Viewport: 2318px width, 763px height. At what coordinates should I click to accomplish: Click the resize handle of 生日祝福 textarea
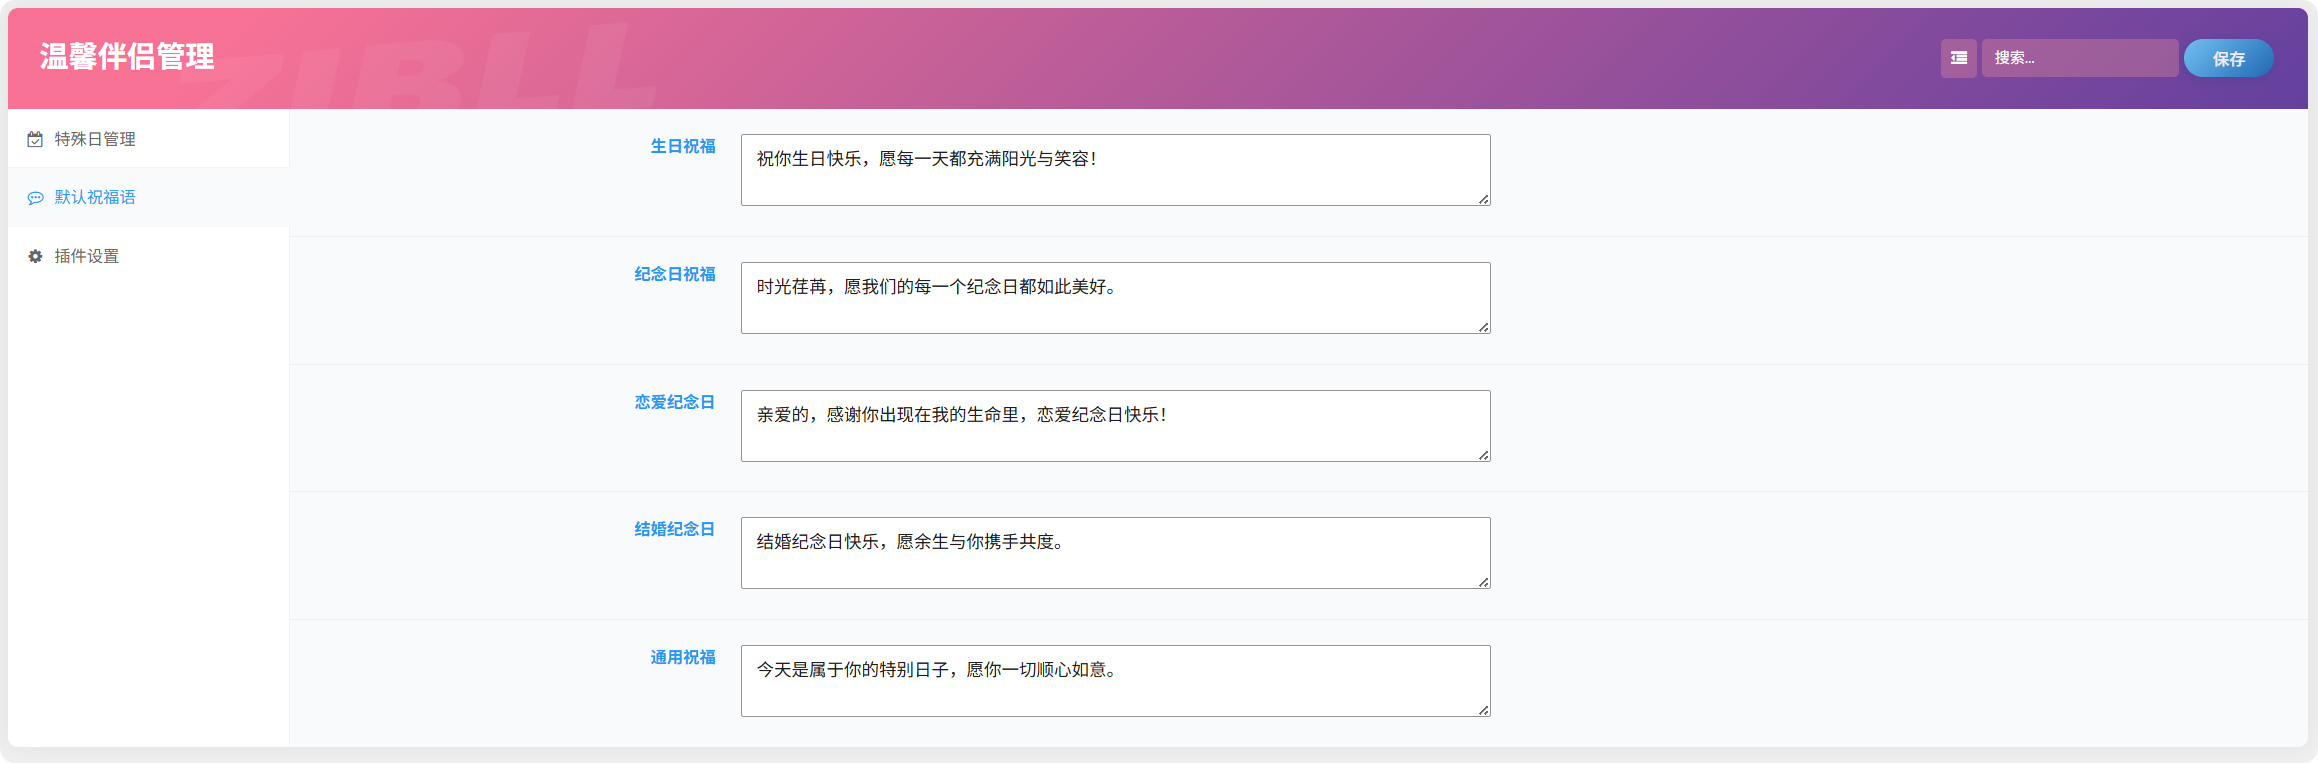tap(1484, 199)
